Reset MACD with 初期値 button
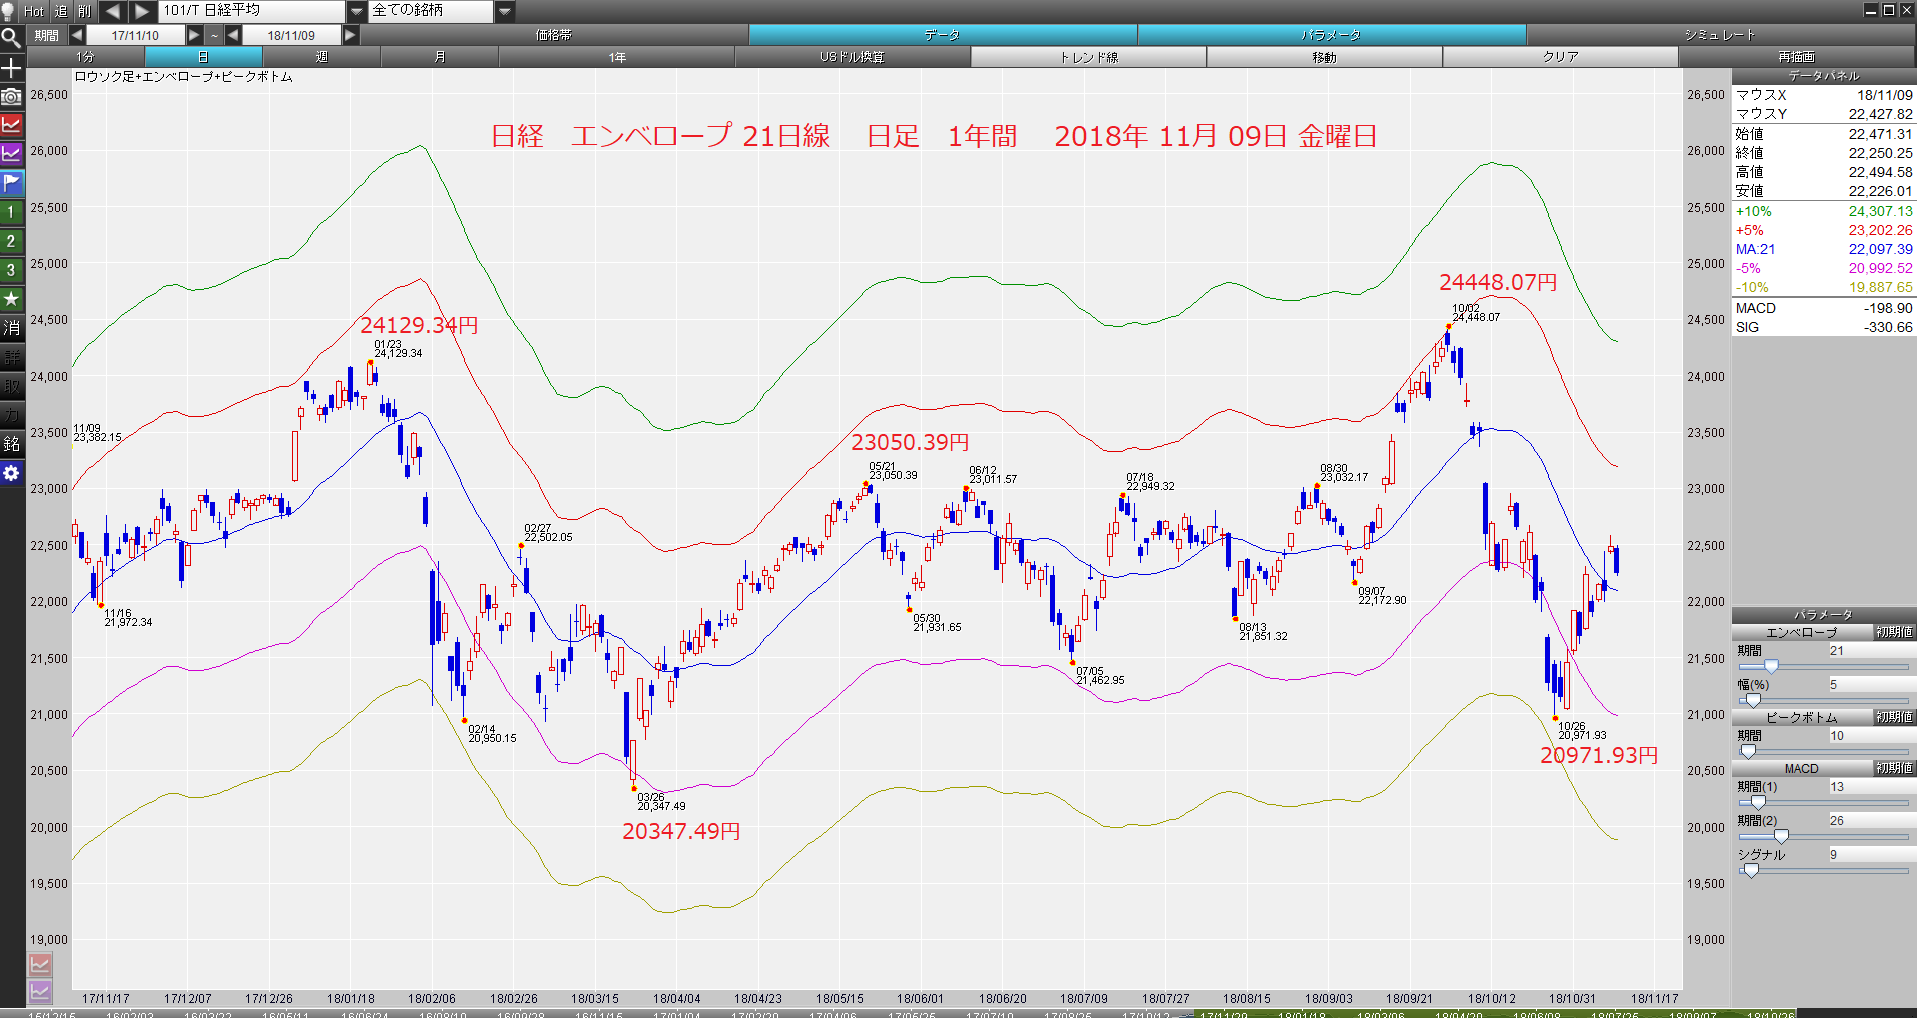The width and height of the screenshot is (1917, 1018). click(1894, 768)
